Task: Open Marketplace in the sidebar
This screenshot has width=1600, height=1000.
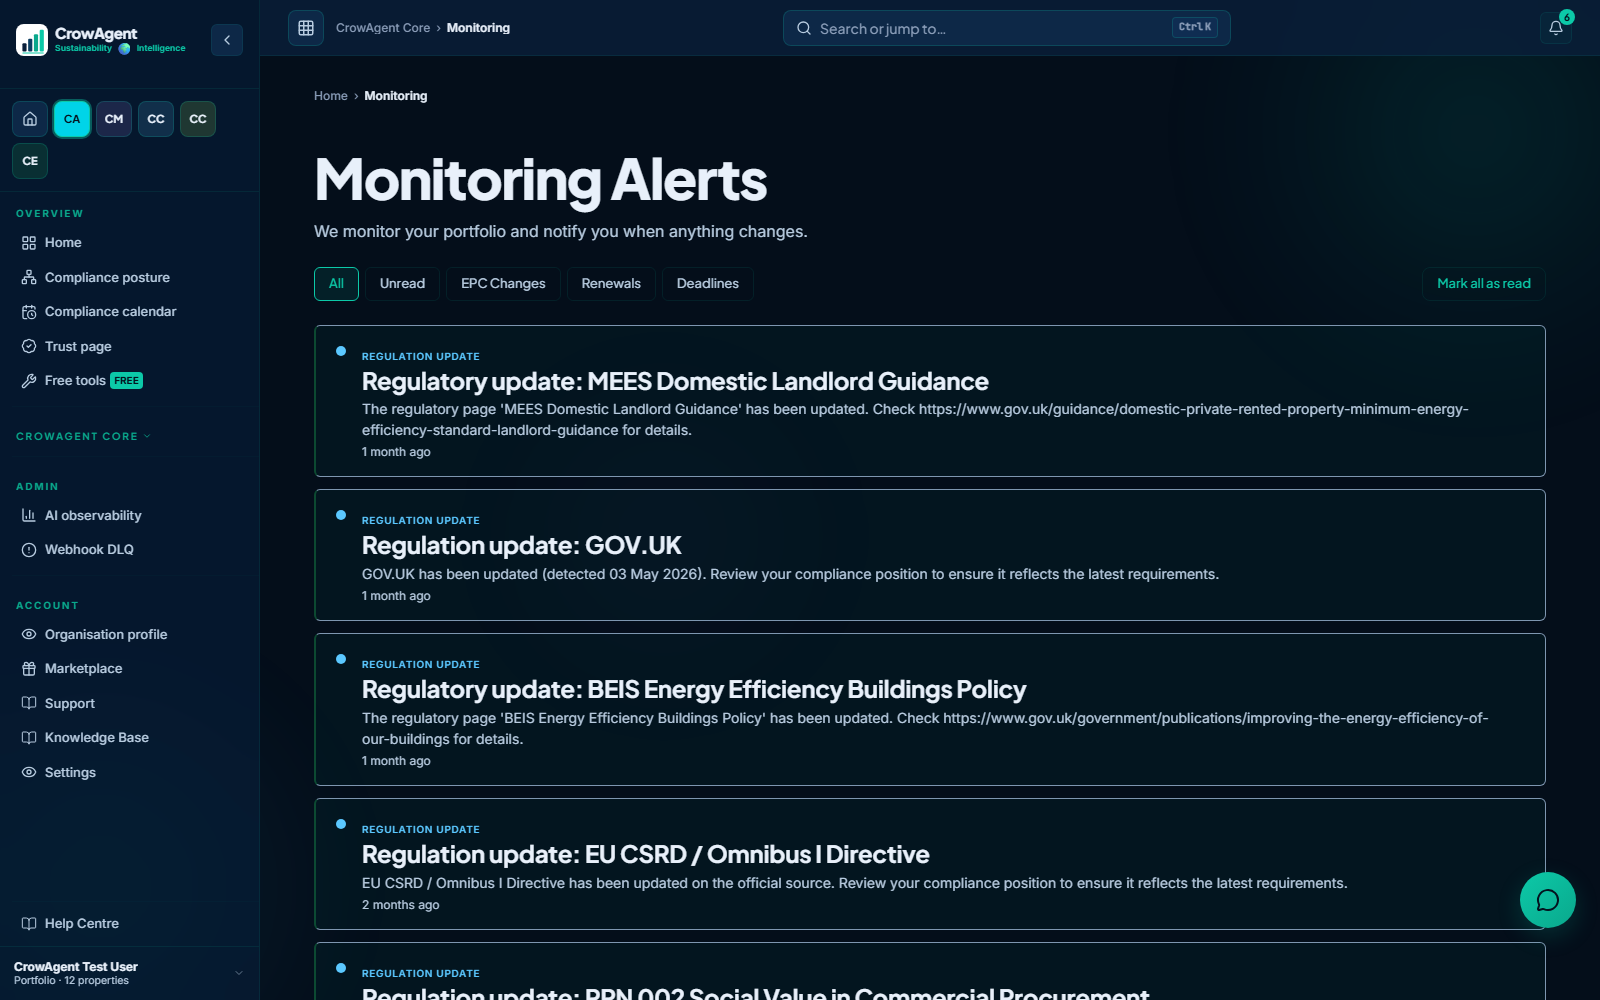Action: (130, 669)
